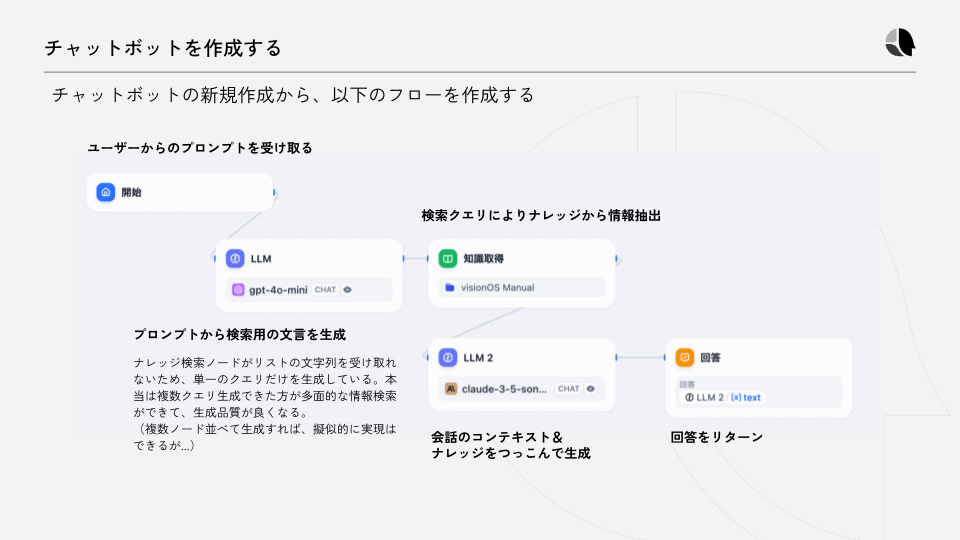Click the caption 会話のコンテキスト＆ ナレッジをつっこんで生成
Image resolution: width=960 pixels, height=540 pixels.
tap(511, 445)
